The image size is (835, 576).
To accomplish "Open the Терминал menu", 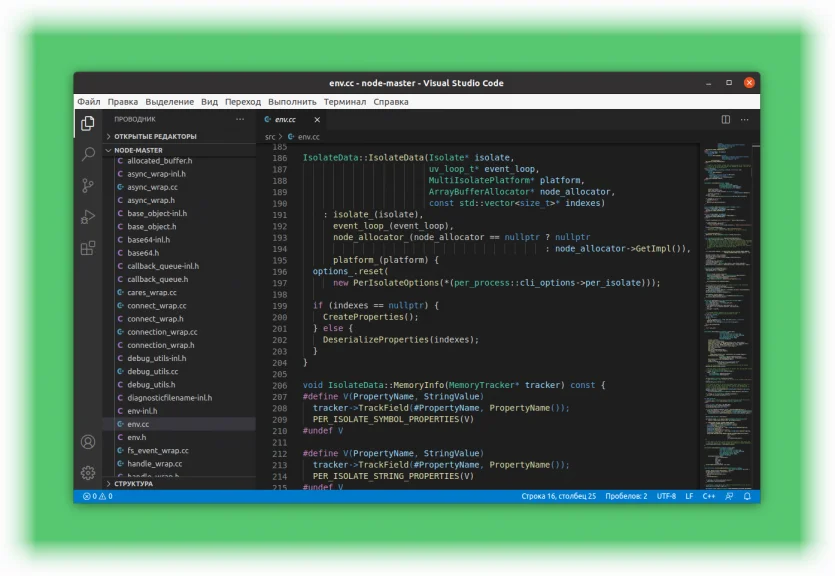I will coord(345,102).
